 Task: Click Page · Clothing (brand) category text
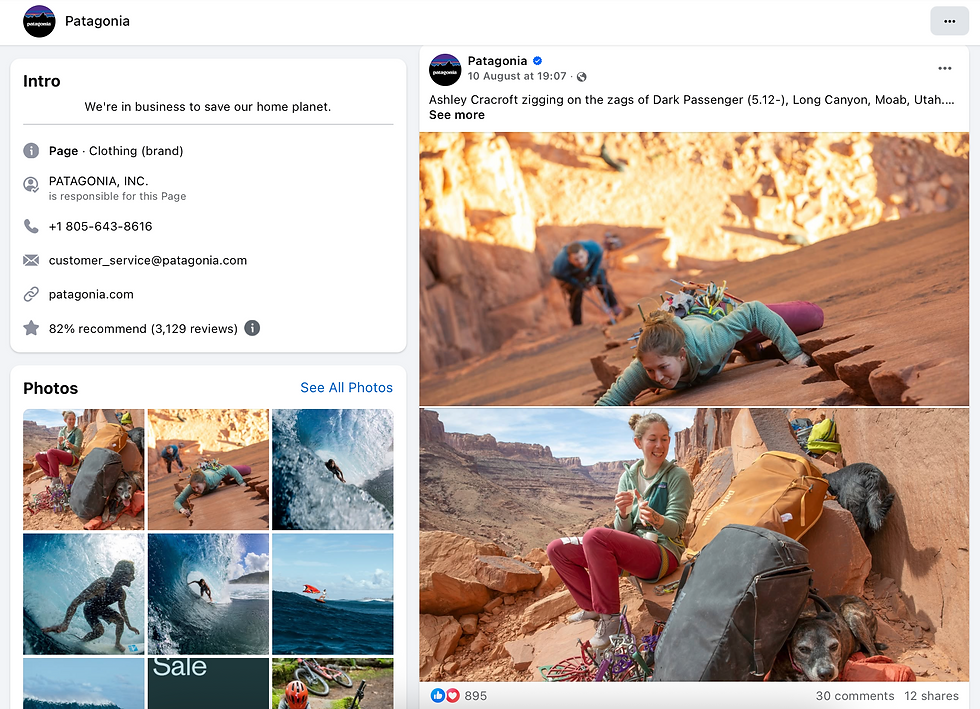(x=116, y=151)
